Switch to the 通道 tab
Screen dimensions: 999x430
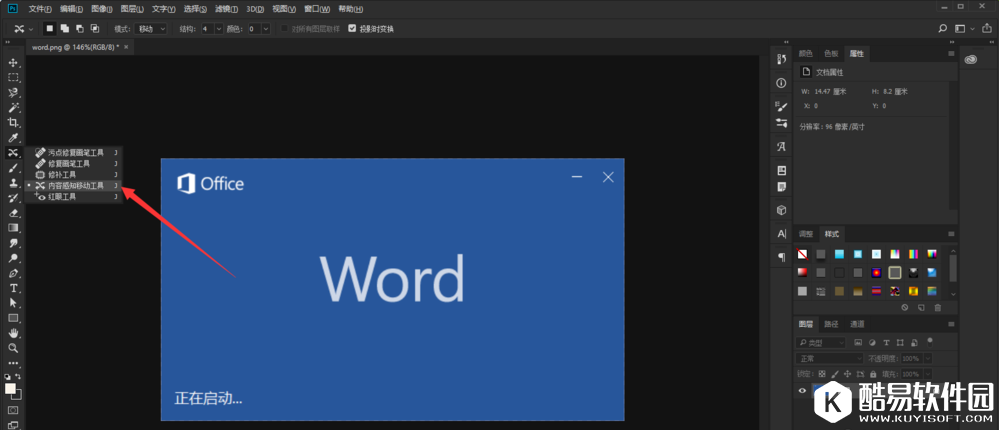[x=857, y=324]
